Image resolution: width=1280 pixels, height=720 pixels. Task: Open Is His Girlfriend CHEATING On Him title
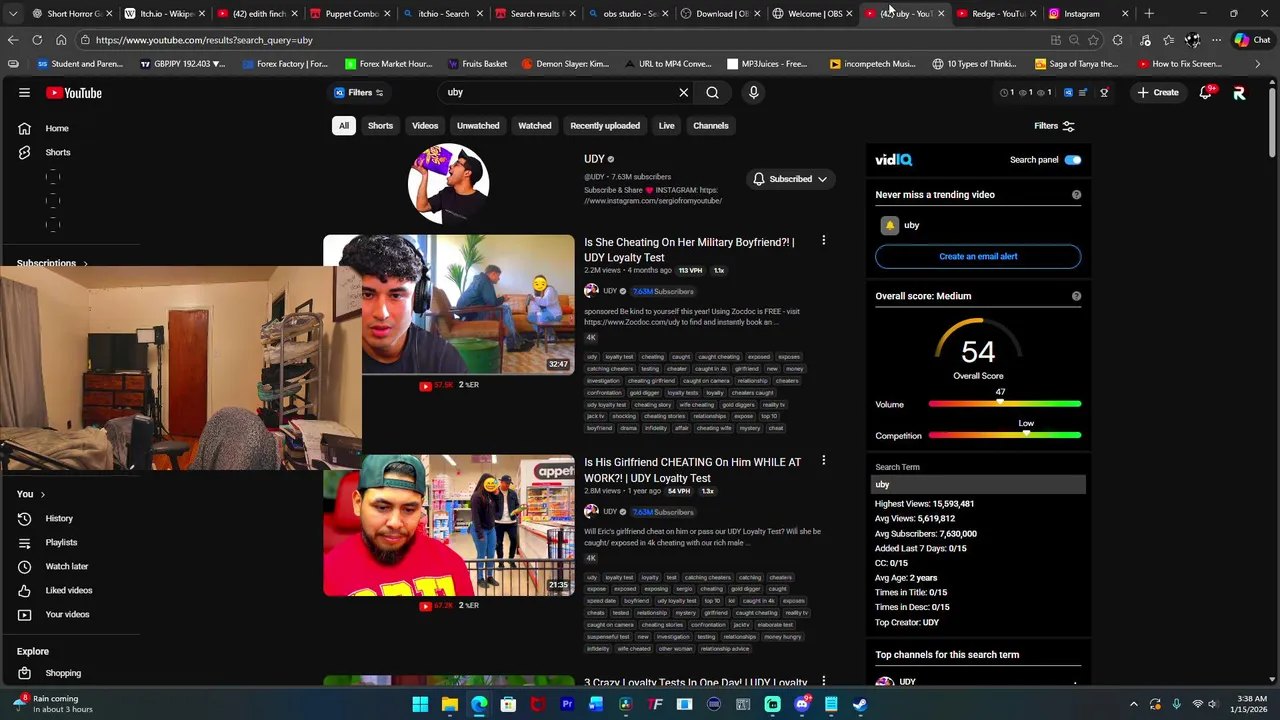coord(692,470)
